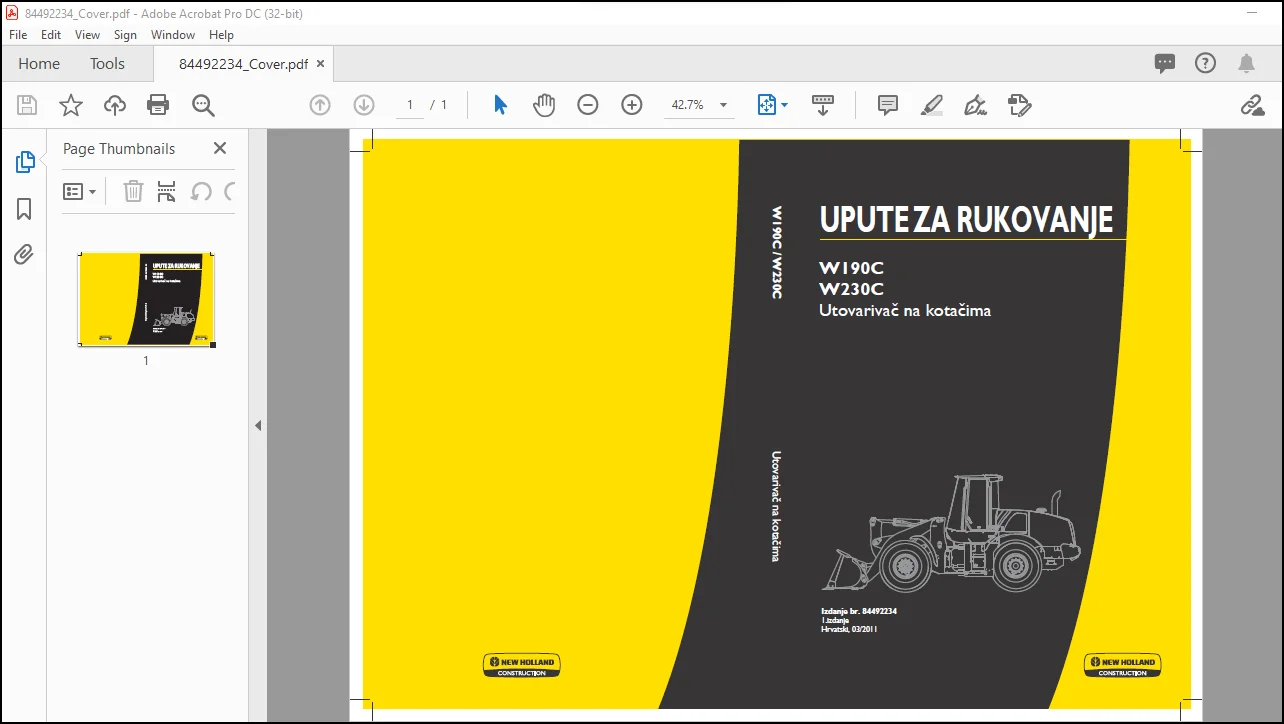Open the View menu
Viewport: 1284px width, 724px height.
[x=88, y=34]
